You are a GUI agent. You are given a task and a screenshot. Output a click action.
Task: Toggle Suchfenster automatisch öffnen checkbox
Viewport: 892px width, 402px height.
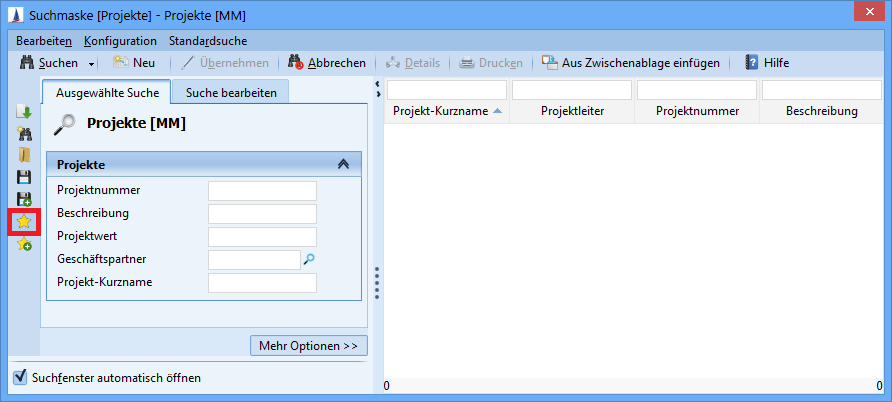tap(19, 377)
